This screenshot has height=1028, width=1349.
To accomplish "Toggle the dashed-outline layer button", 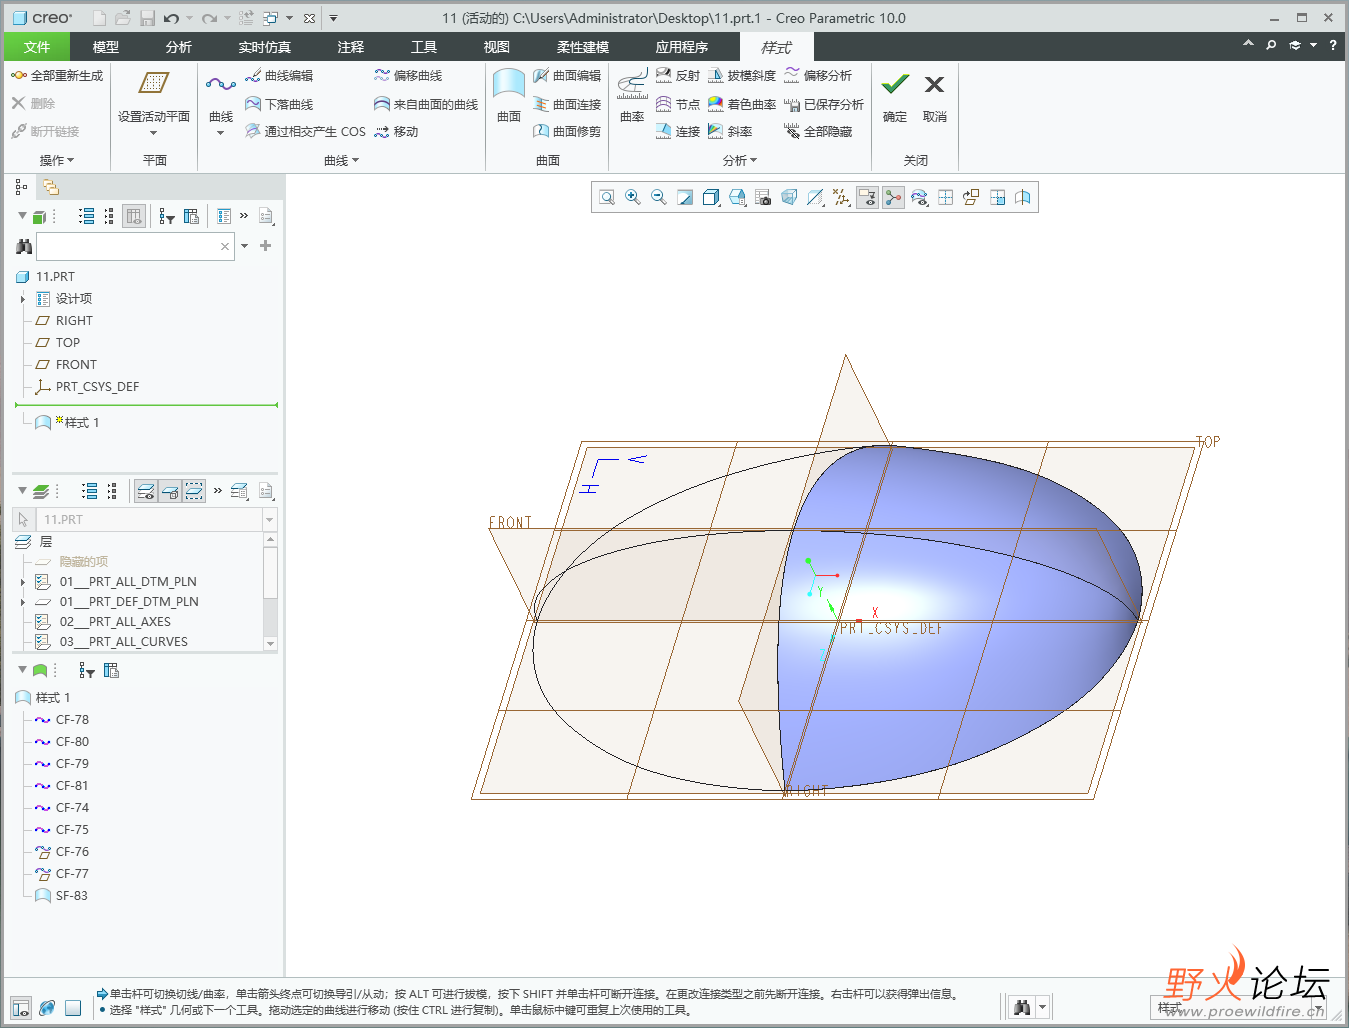I will 194,491.
